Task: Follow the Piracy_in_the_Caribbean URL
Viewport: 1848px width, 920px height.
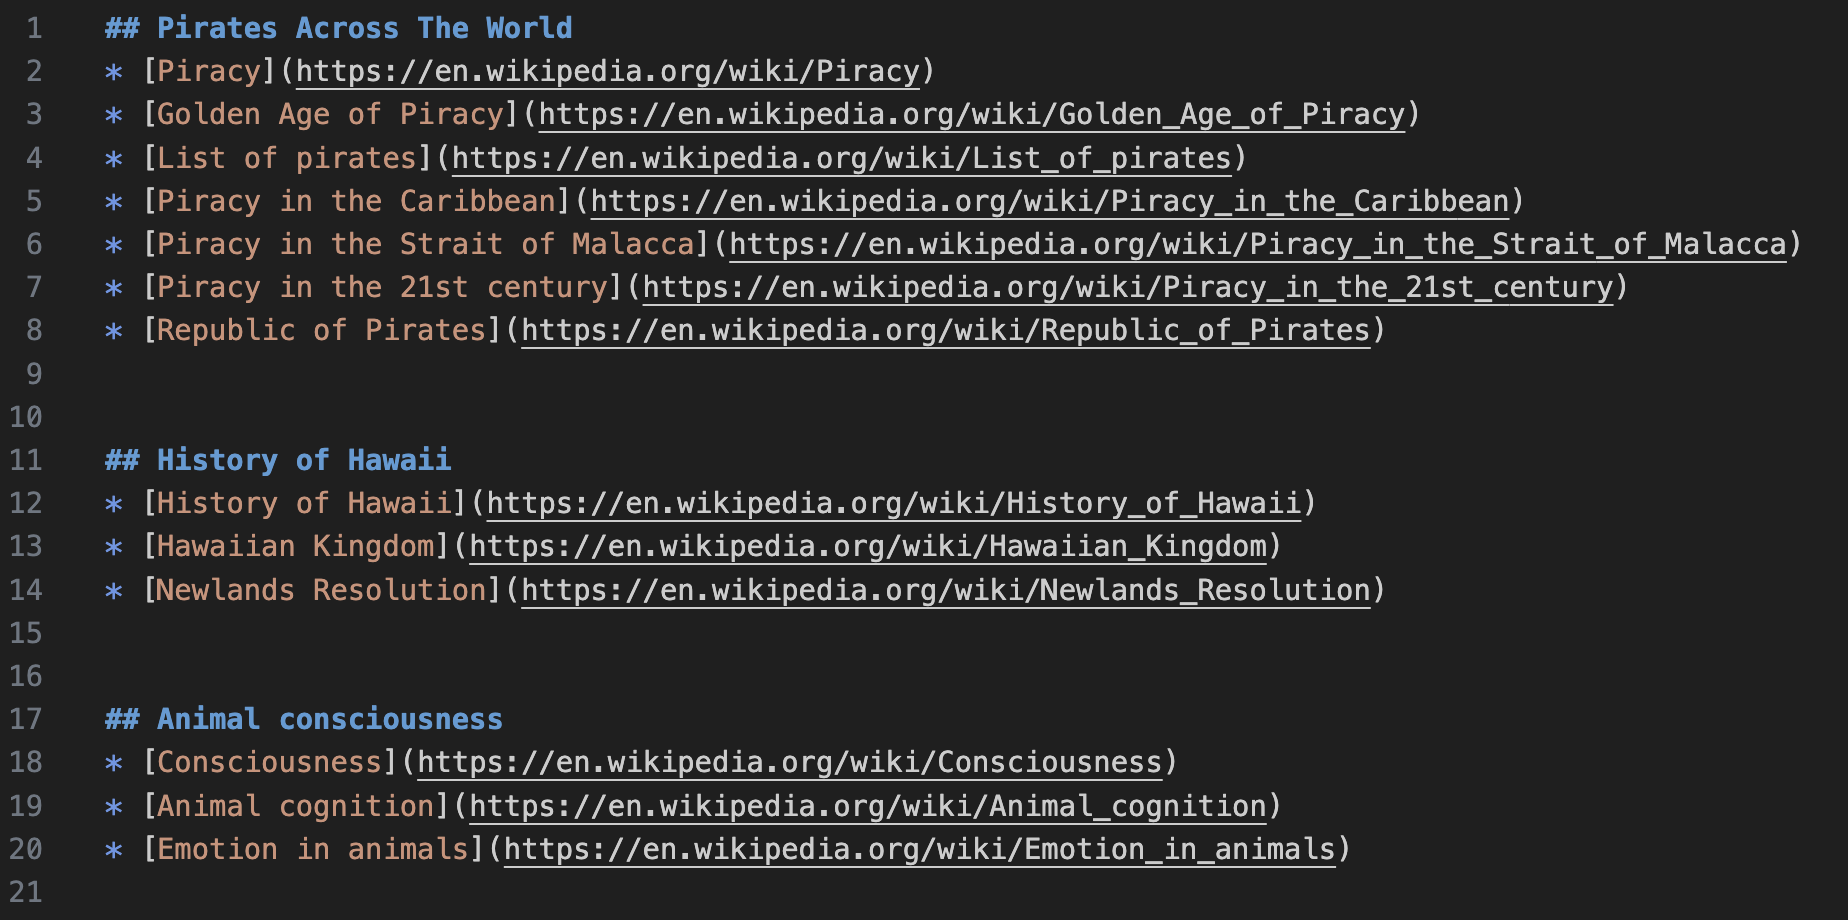Action: click(1049, 201)
